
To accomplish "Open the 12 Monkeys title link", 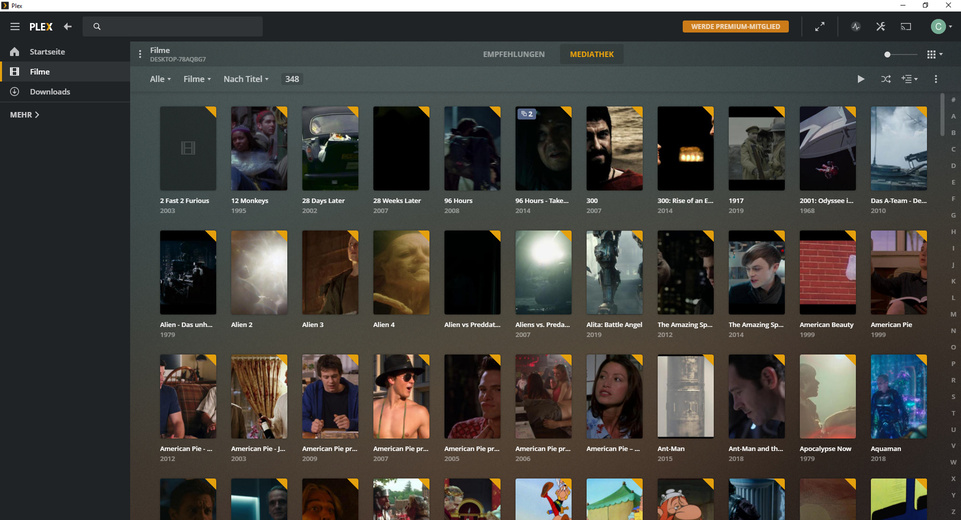I will click(x=249, y=201).
